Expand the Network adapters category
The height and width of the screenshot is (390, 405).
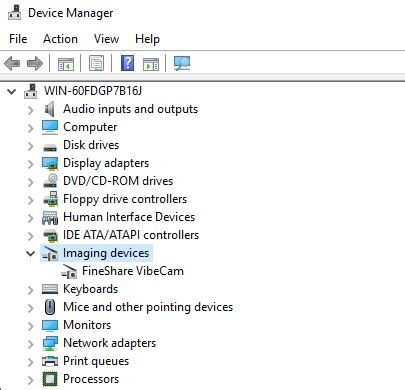tap(30, 344)
